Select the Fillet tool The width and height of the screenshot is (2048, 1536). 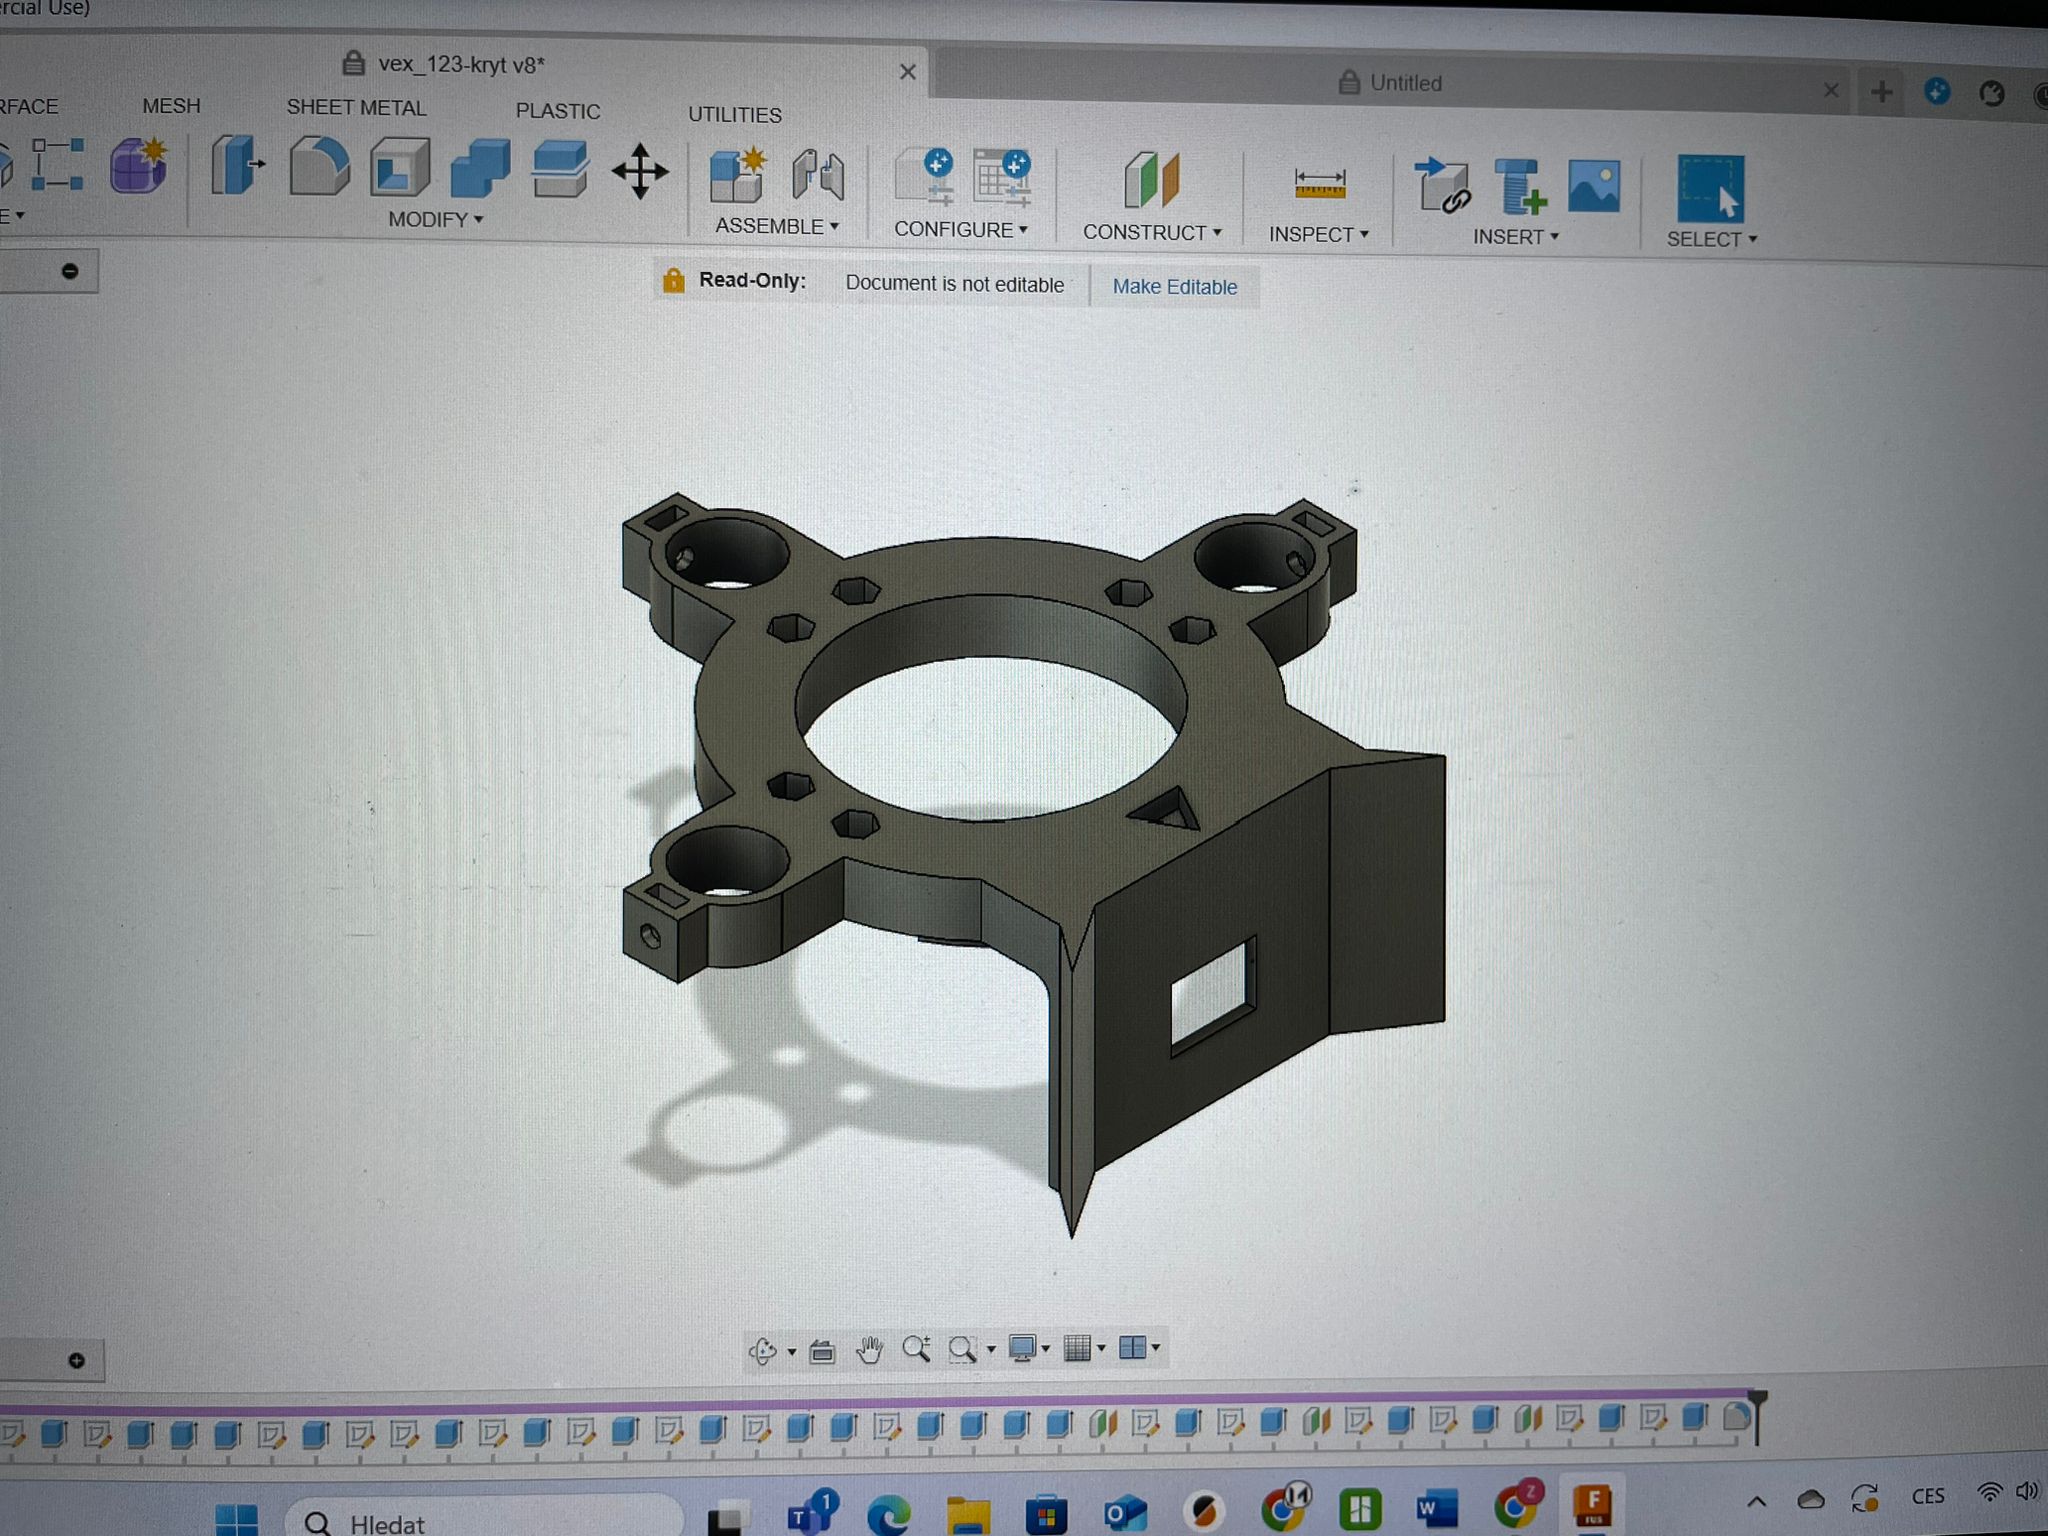319,166
